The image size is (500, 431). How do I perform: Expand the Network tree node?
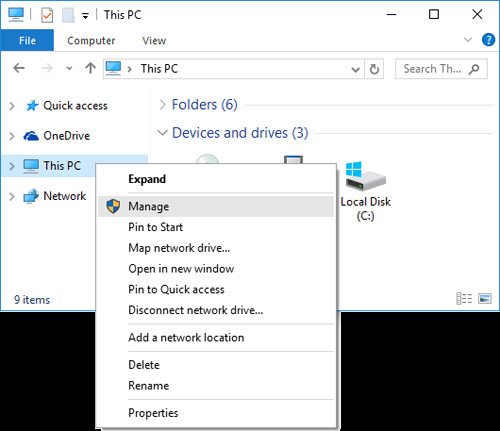12,196
